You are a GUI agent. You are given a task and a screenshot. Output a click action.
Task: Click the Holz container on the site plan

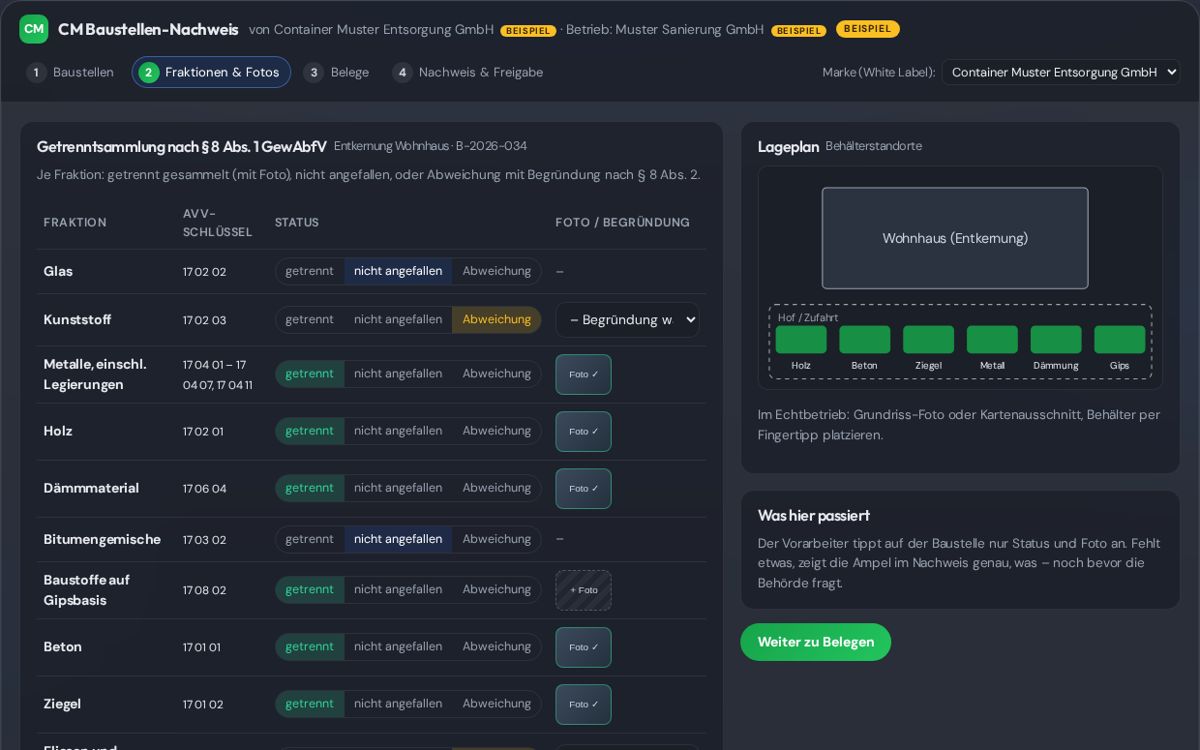pyautogui.click(x=801, y=339)
